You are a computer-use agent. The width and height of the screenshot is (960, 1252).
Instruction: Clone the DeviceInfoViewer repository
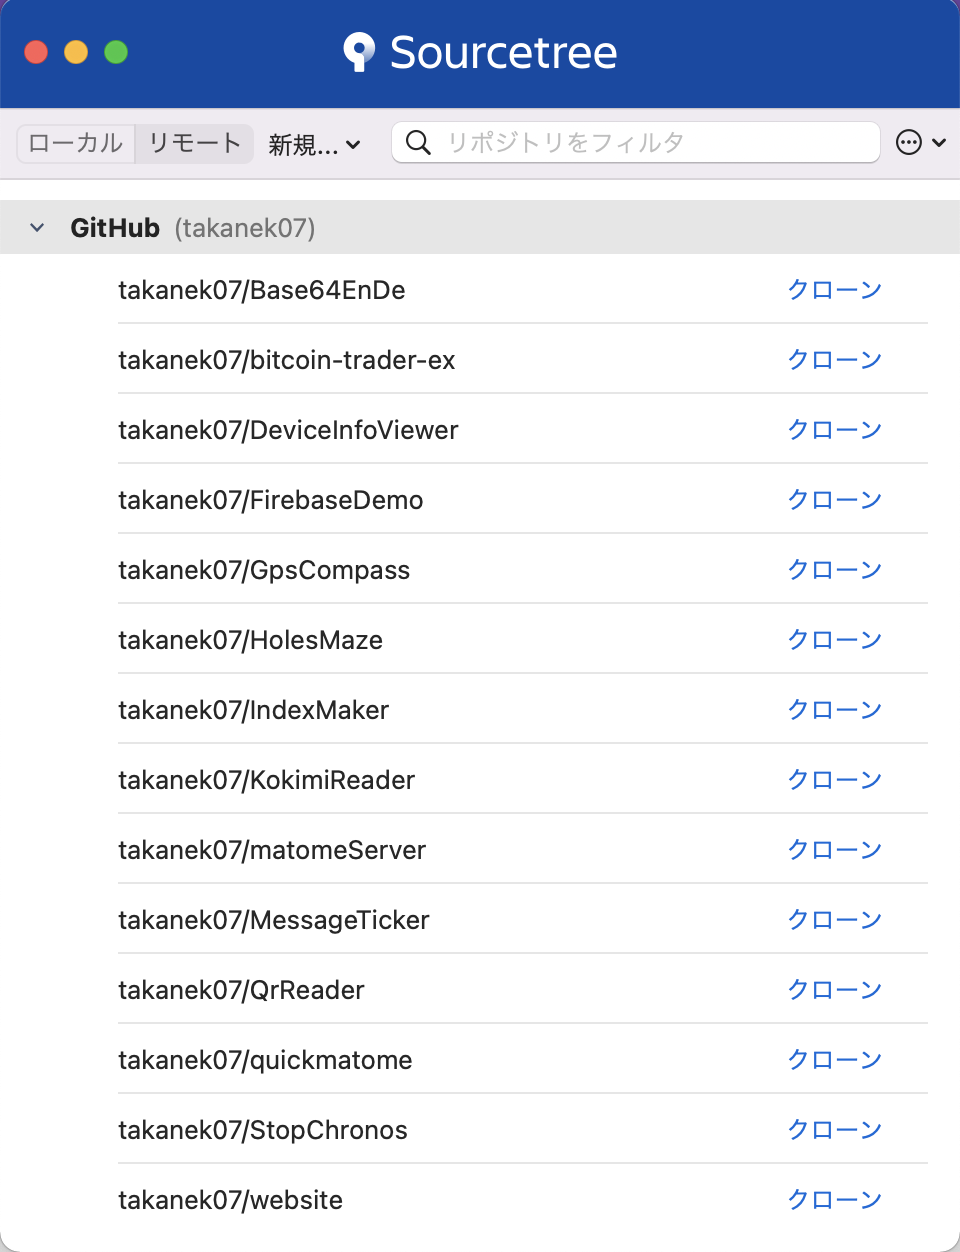pyautogui.click(x=834, y=430)
